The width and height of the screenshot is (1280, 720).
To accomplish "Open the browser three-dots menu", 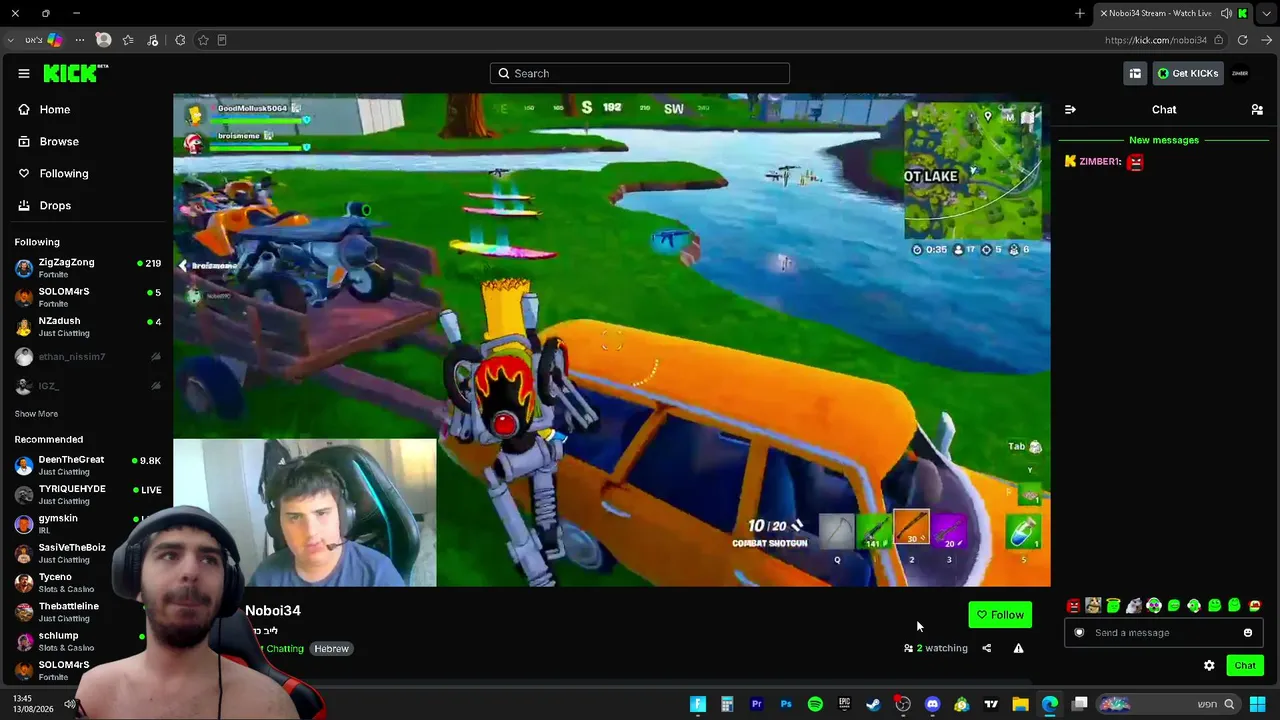I will pos(80,40).
